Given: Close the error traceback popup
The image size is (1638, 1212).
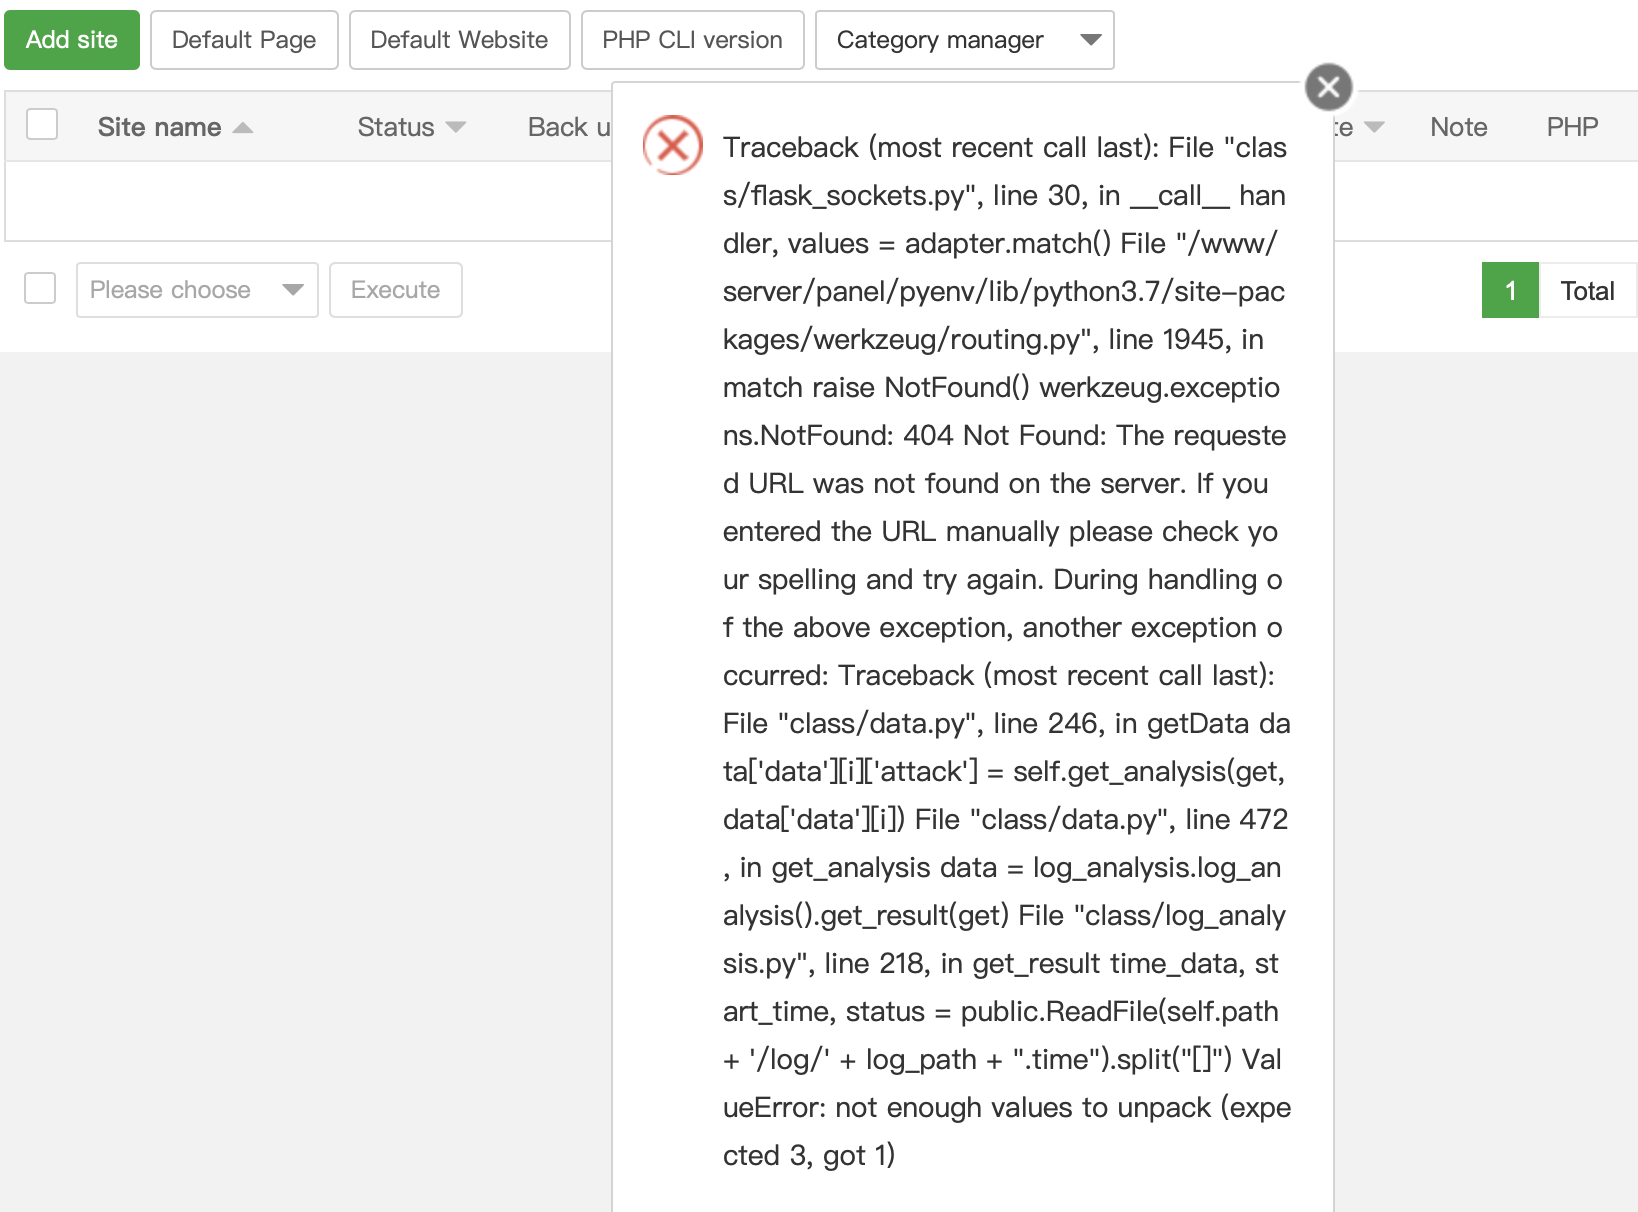Looking at the screenshot, I should pyautogui.click(x=1328, y=88).
